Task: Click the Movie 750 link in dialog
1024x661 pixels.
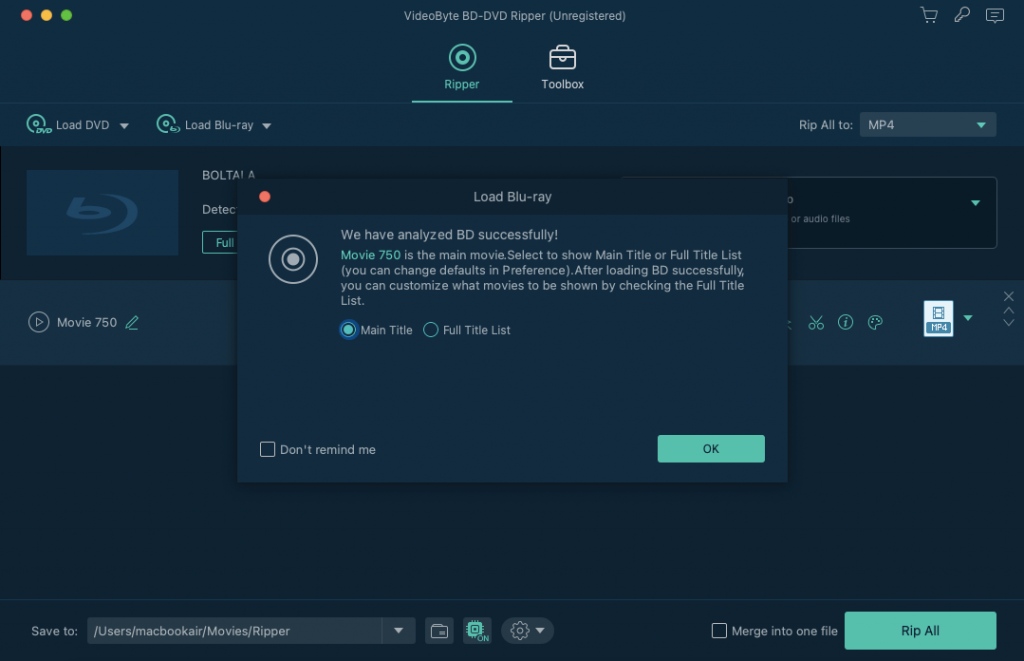Action: 370,255
